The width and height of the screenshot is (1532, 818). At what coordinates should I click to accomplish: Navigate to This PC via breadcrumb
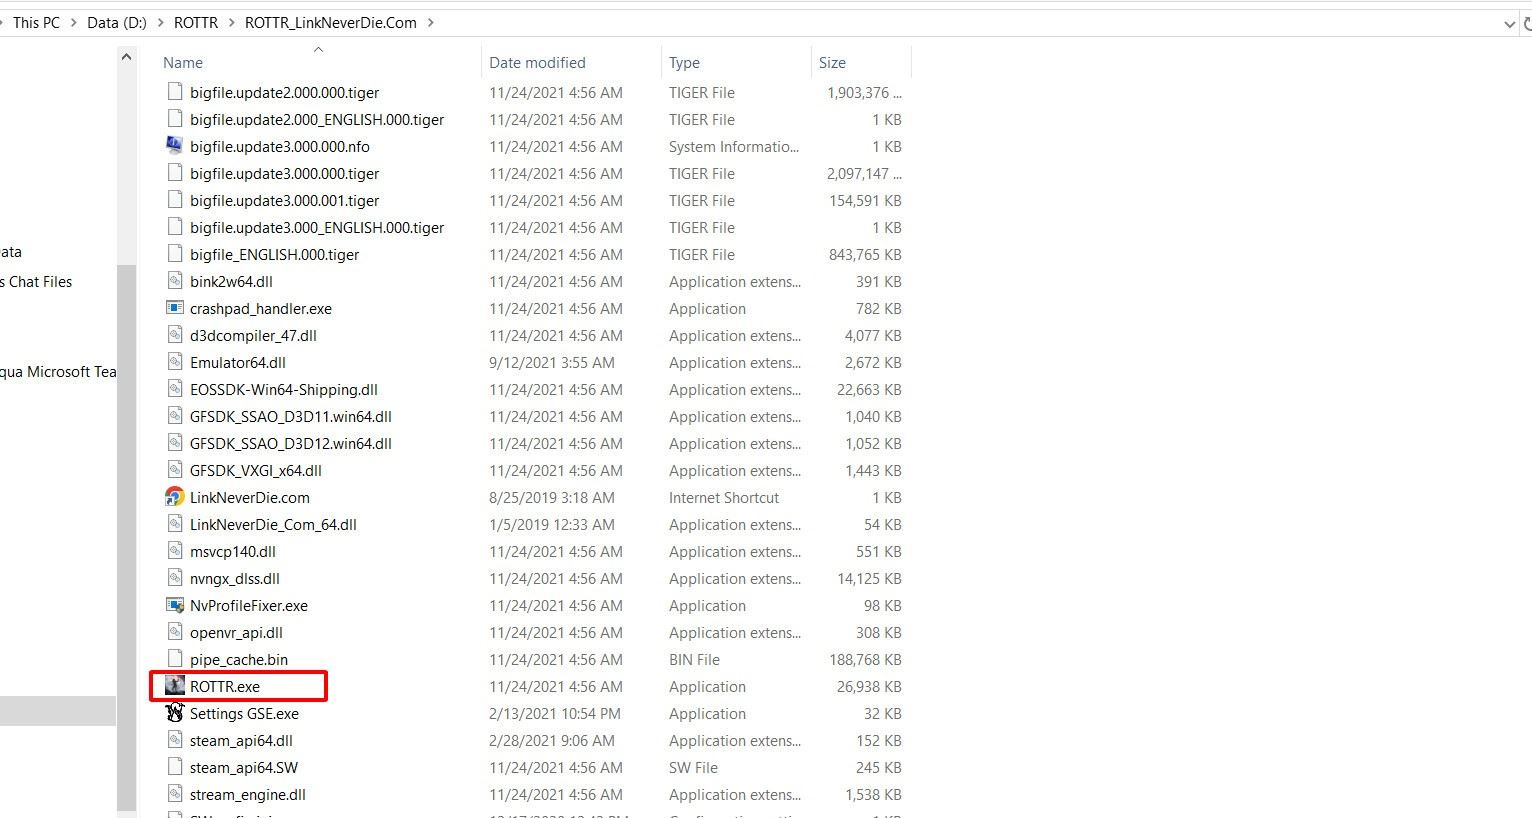(x=35, y=22)
